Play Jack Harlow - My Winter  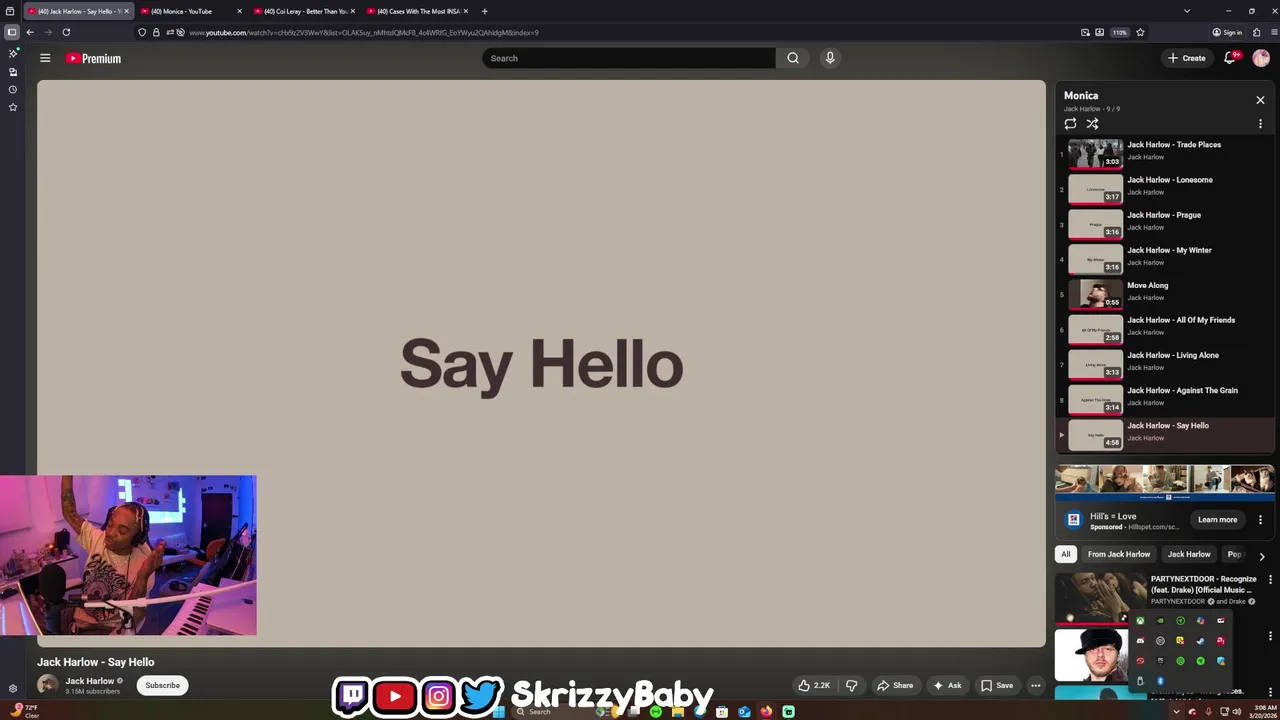tap(1165, 257)
